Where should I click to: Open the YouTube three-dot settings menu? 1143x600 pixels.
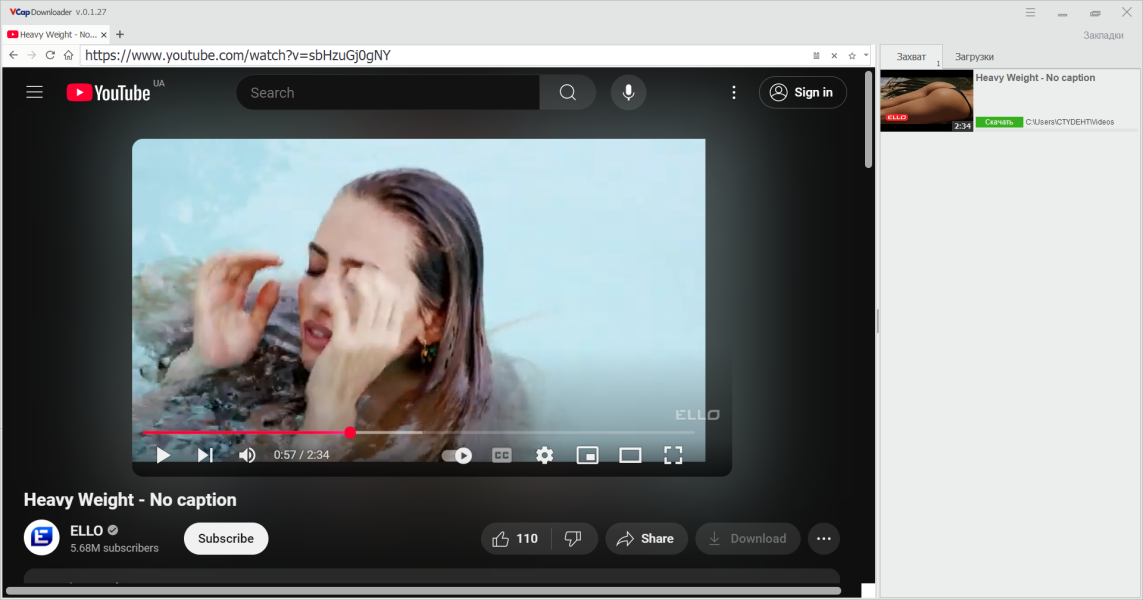734,93
